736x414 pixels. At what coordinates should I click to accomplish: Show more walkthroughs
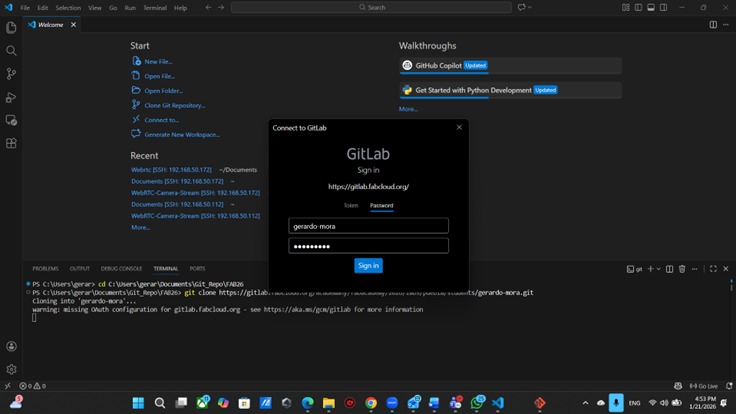click(408, 109)
